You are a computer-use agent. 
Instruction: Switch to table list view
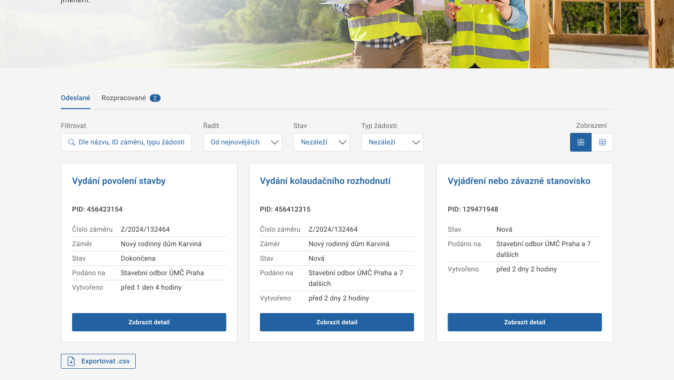[x=602, y=142]
